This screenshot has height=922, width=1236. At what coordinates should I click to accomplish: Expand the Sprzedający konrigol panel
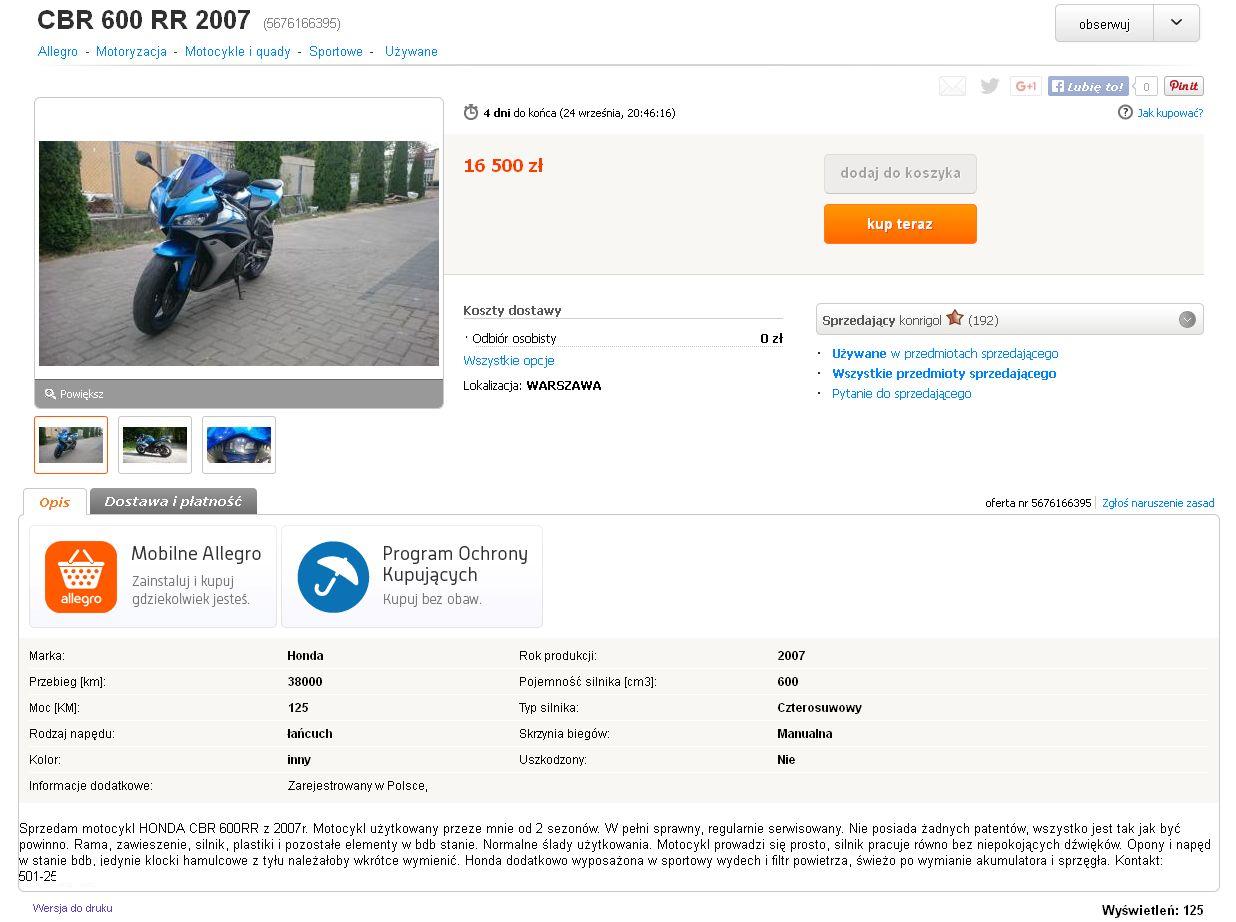(1187, 320)
